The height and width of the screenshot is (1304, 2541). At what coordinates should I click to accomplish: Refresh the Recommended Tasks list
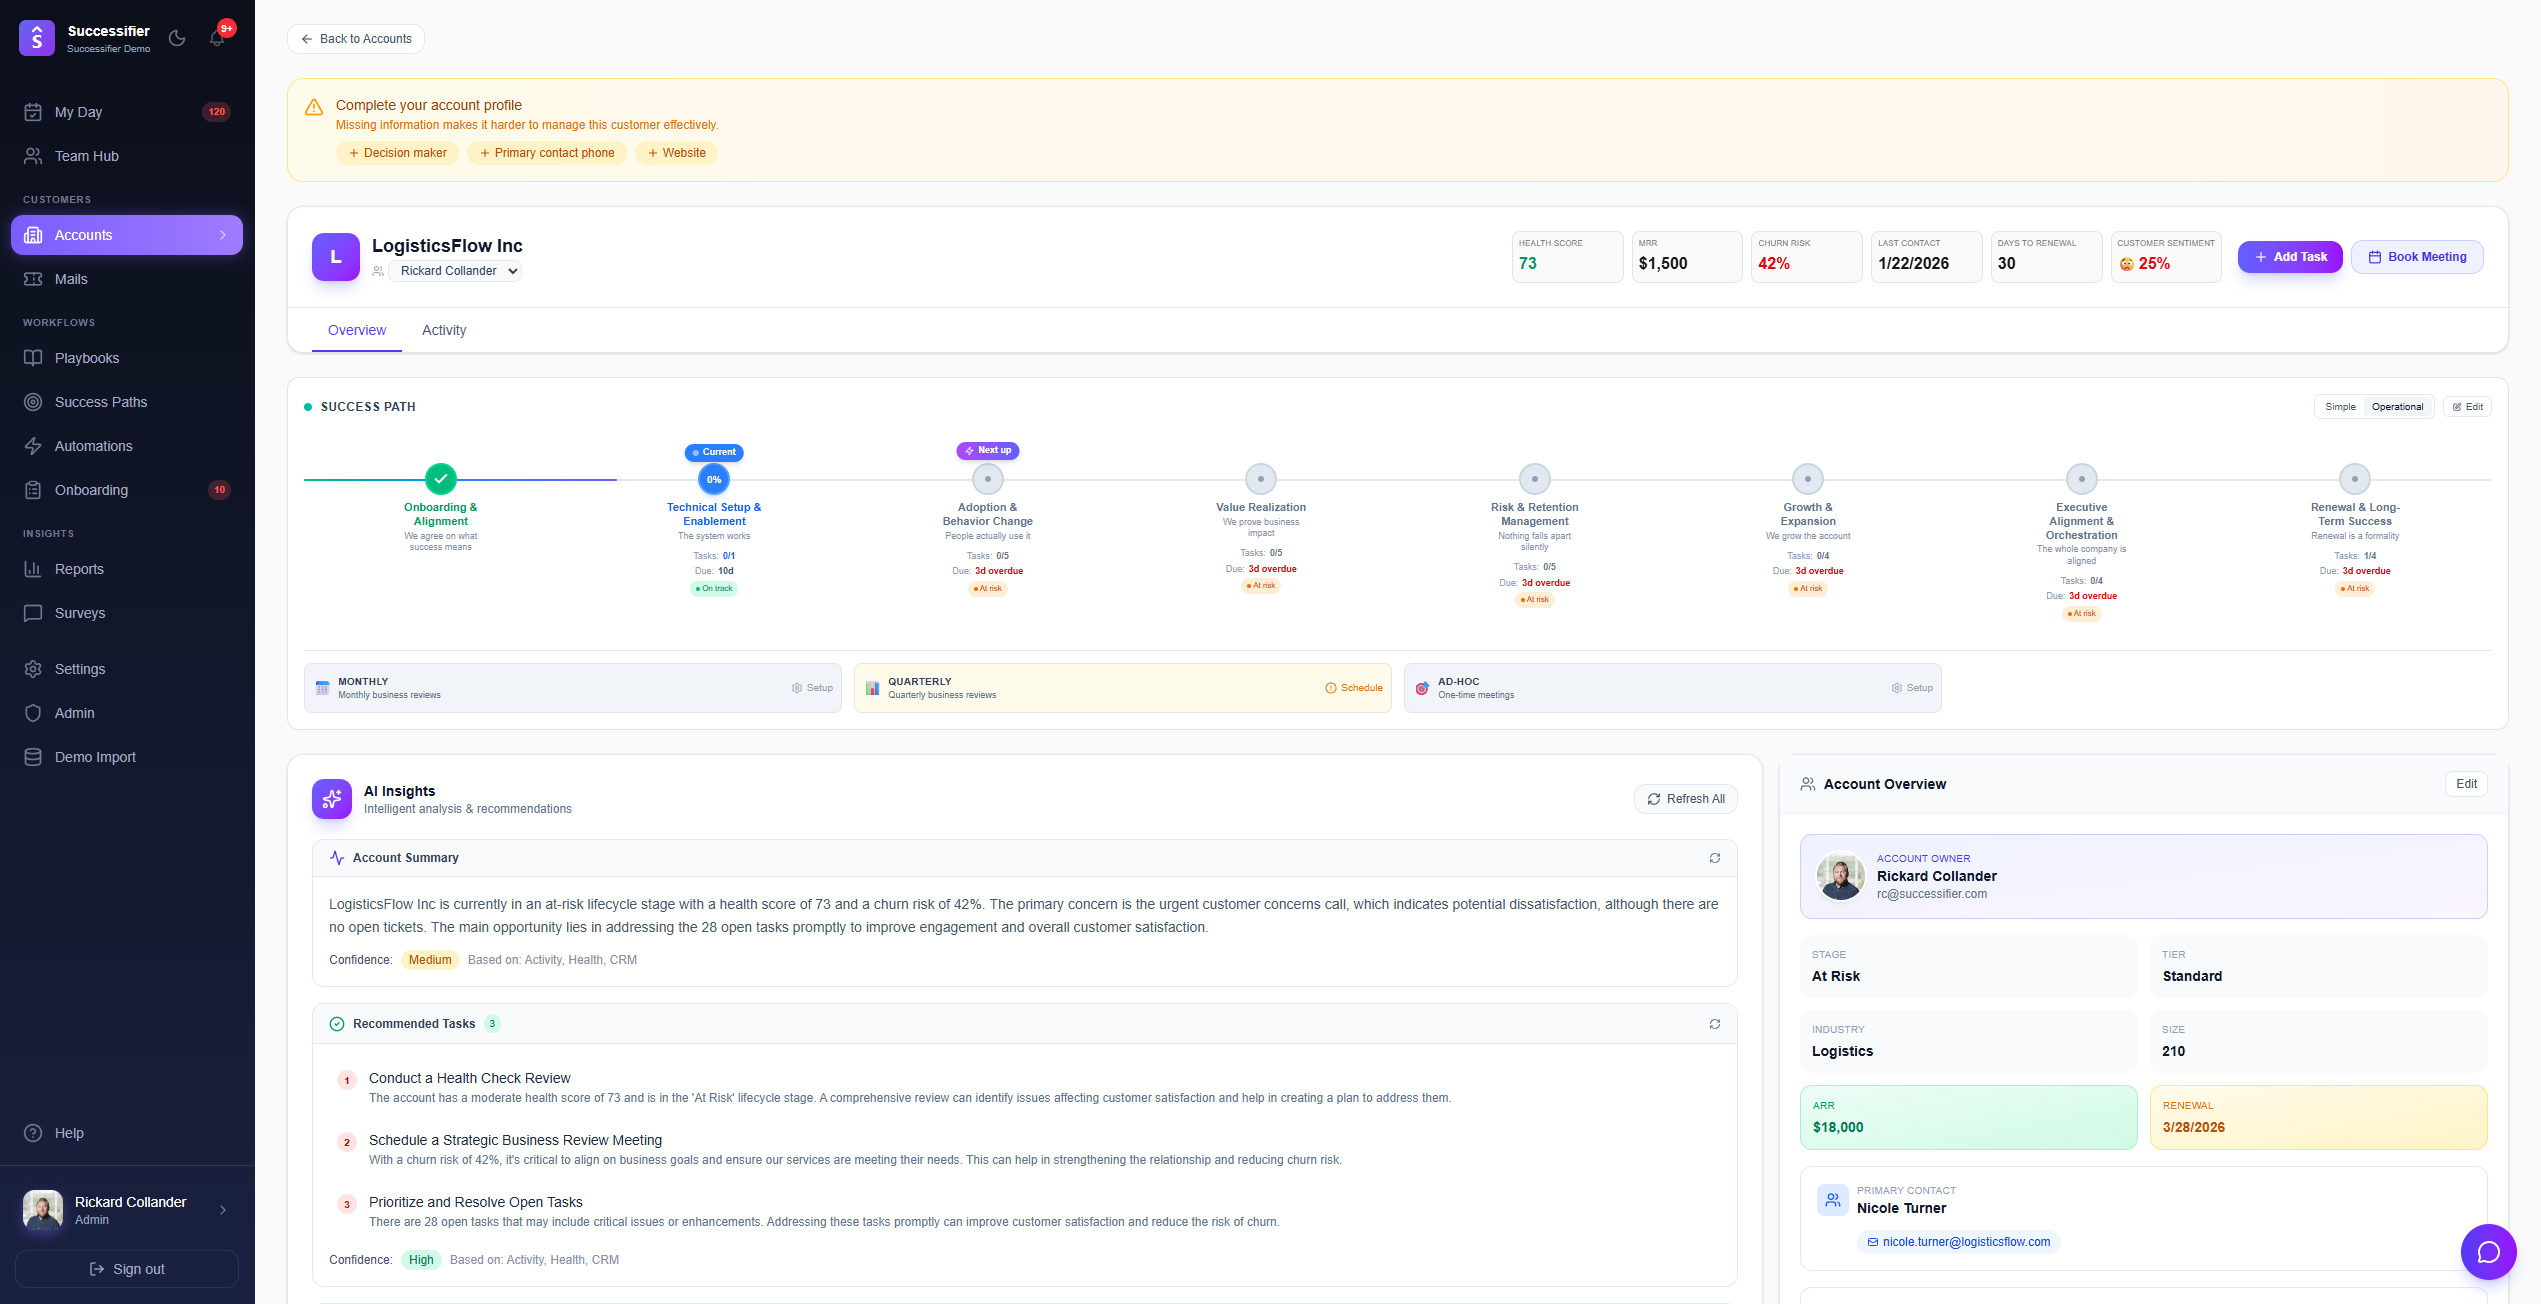tap(1714, 1024)
